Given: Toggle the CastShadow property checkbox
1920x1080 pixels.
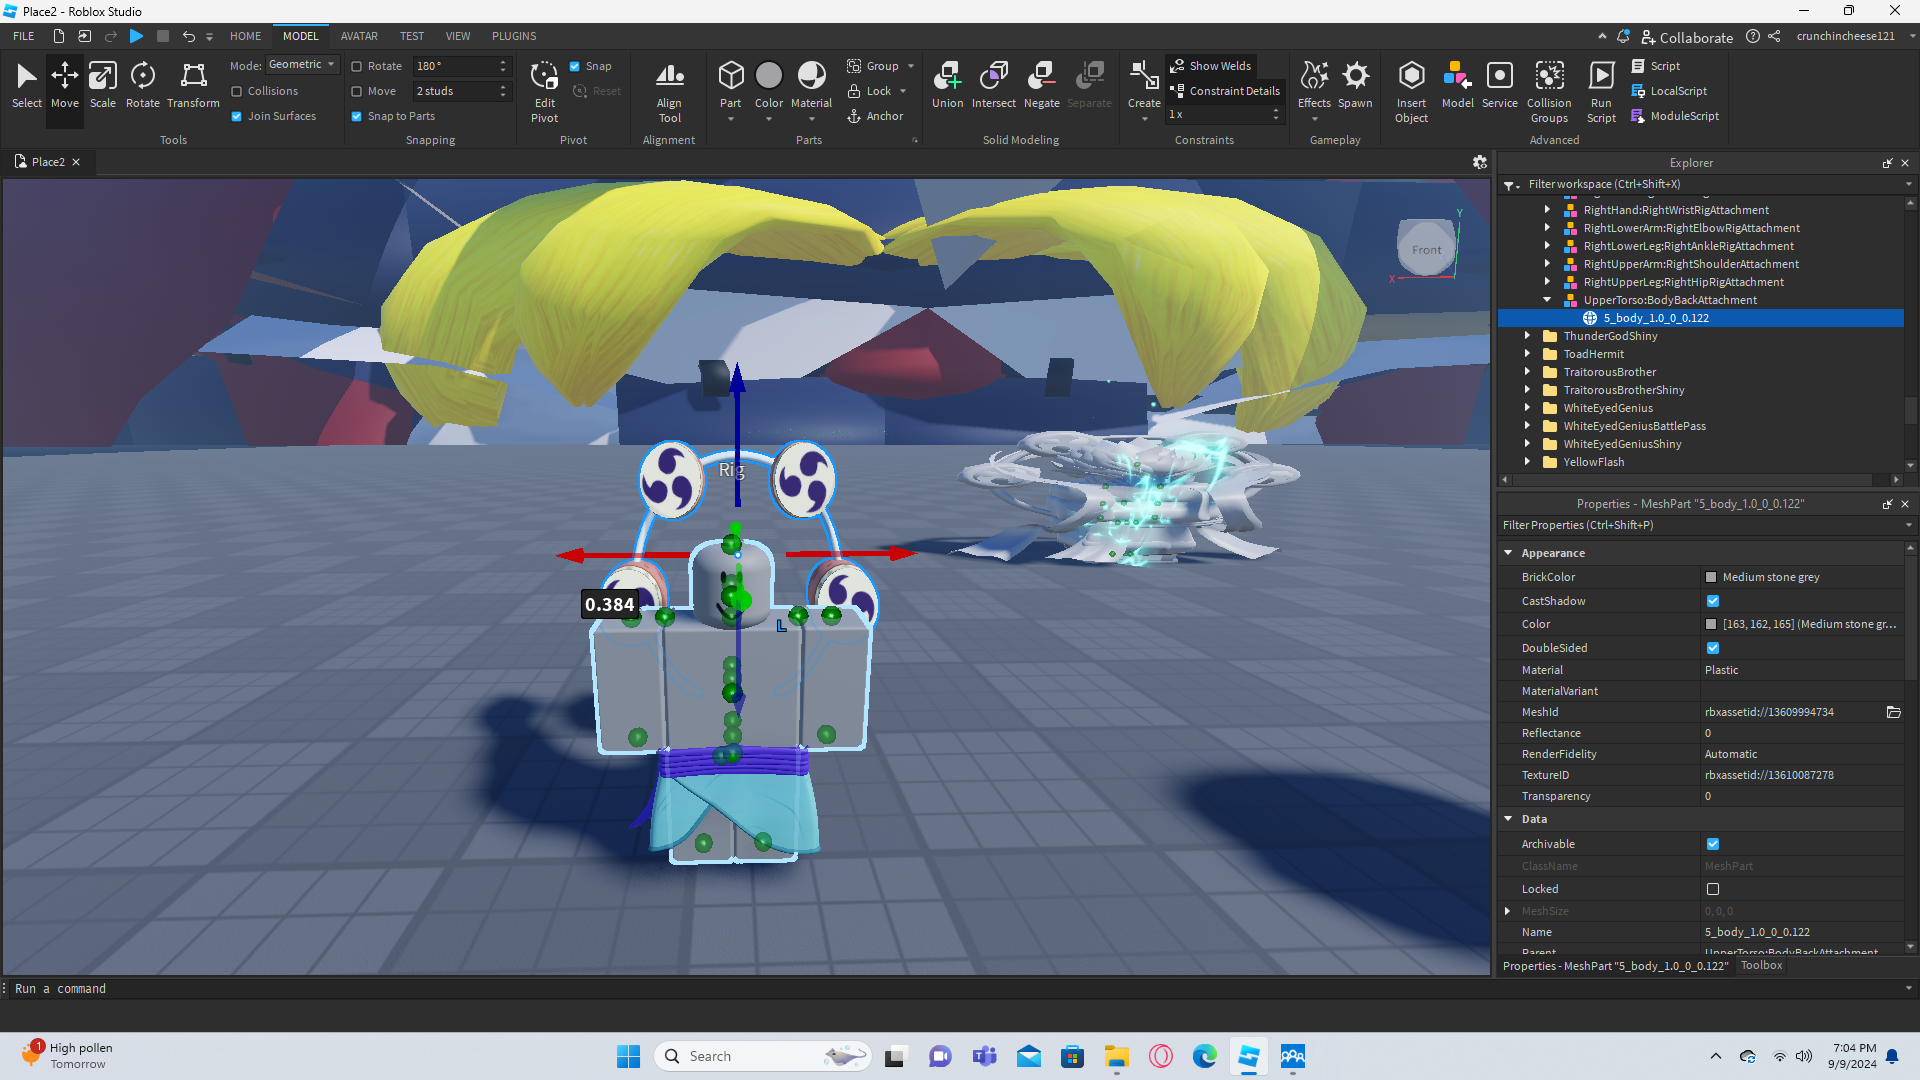Looking at the screenshot, I should (x=1713, y=601).
